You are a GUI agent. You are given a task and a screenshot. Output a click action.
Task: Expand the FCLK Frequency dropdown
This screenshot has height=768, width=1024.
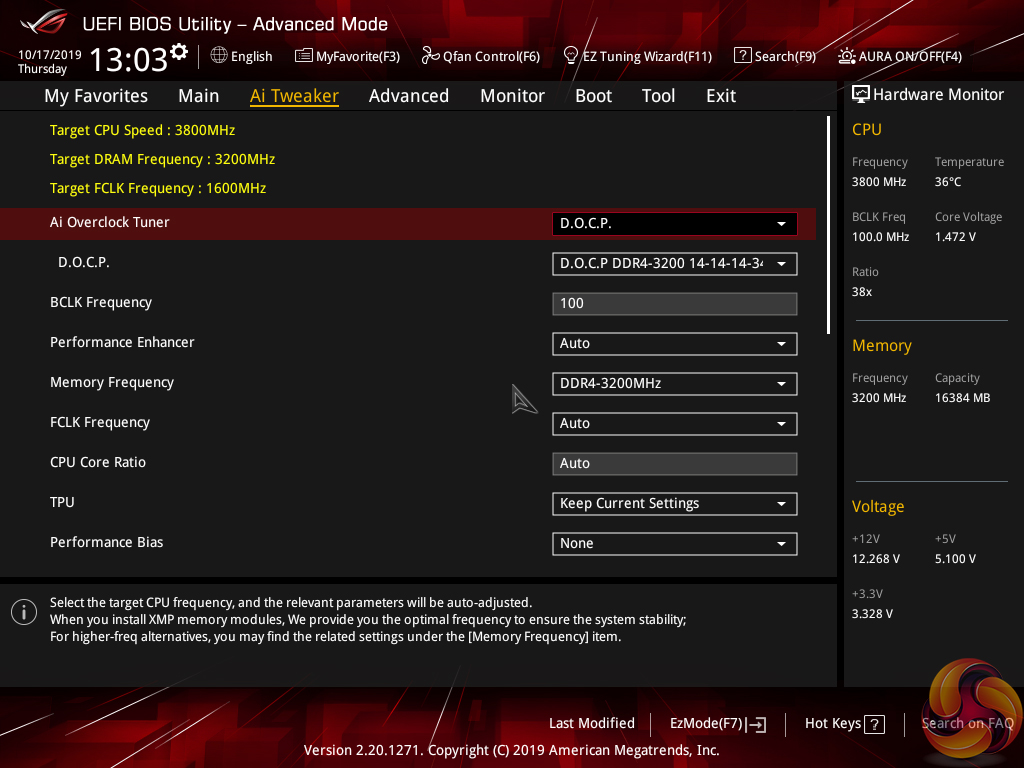click(675, 424)
